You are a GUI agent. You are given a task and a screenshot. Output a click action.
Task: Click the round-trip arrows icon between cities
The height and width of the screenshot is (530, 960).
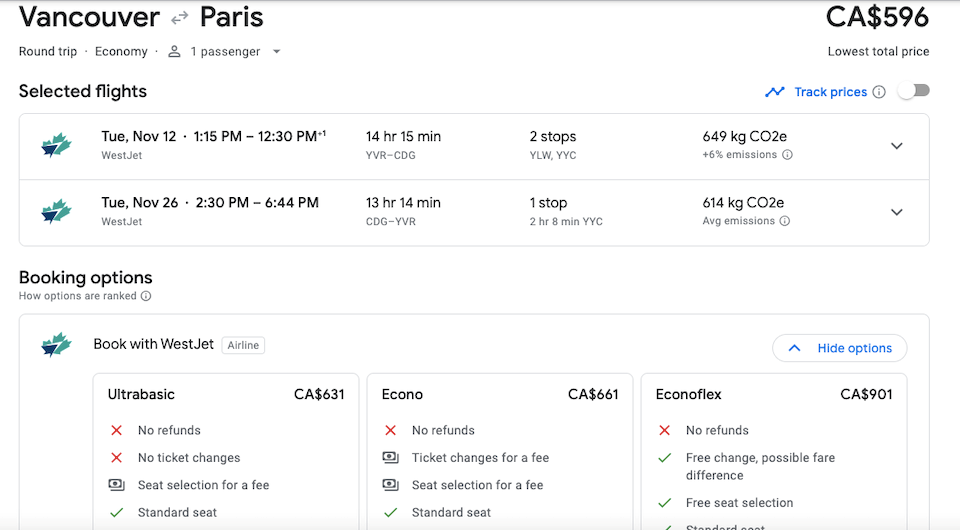pyautogui.click(x=179, y=19)
